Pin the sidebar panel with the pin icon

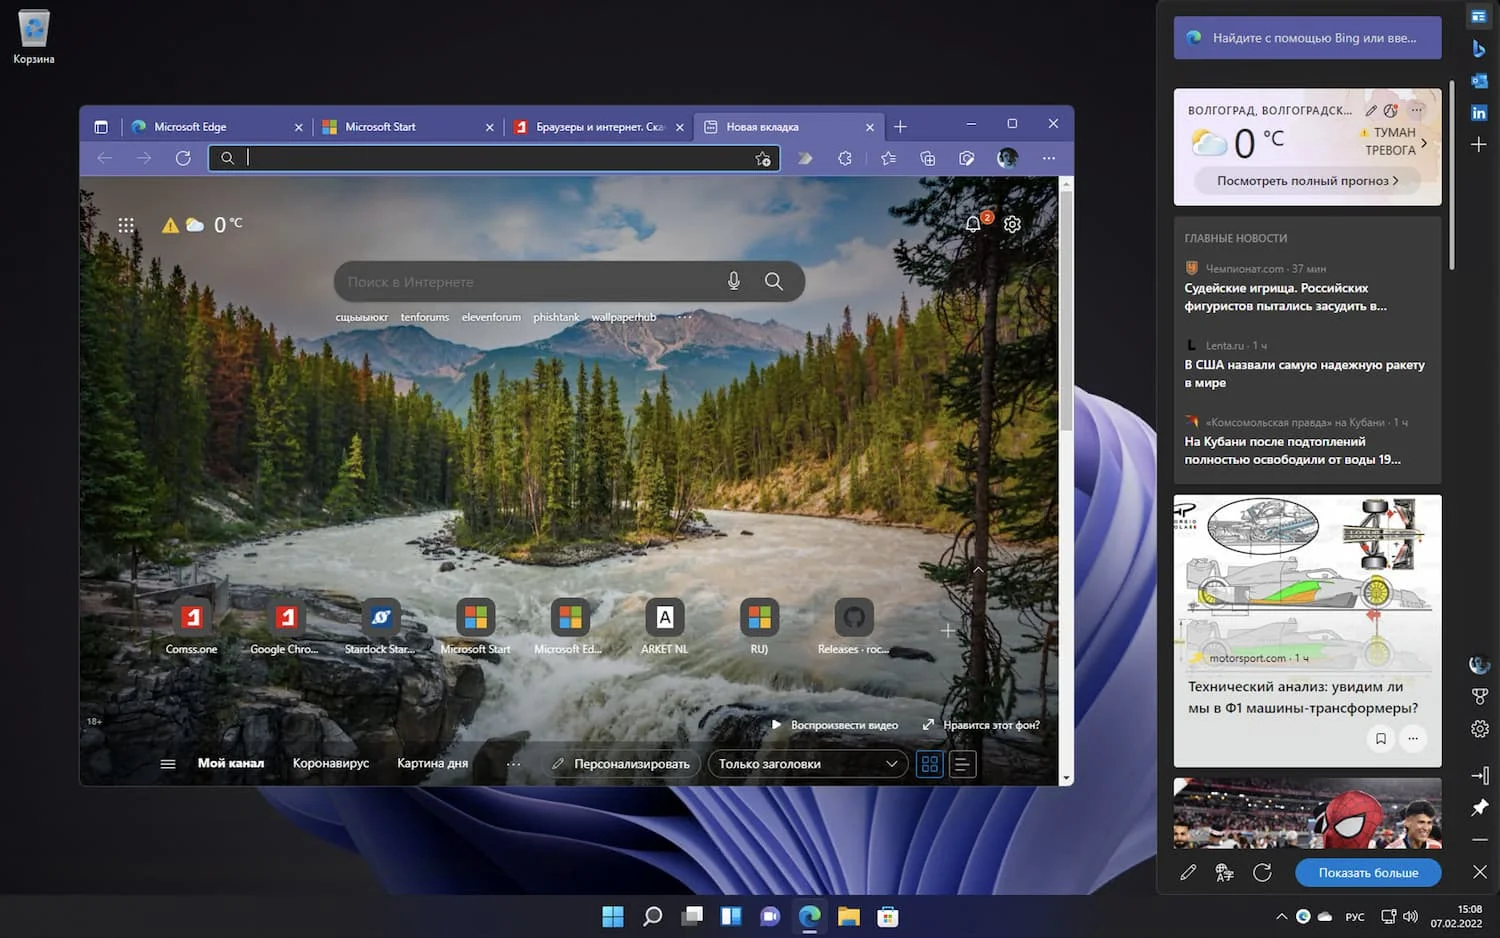point(1480,807)
